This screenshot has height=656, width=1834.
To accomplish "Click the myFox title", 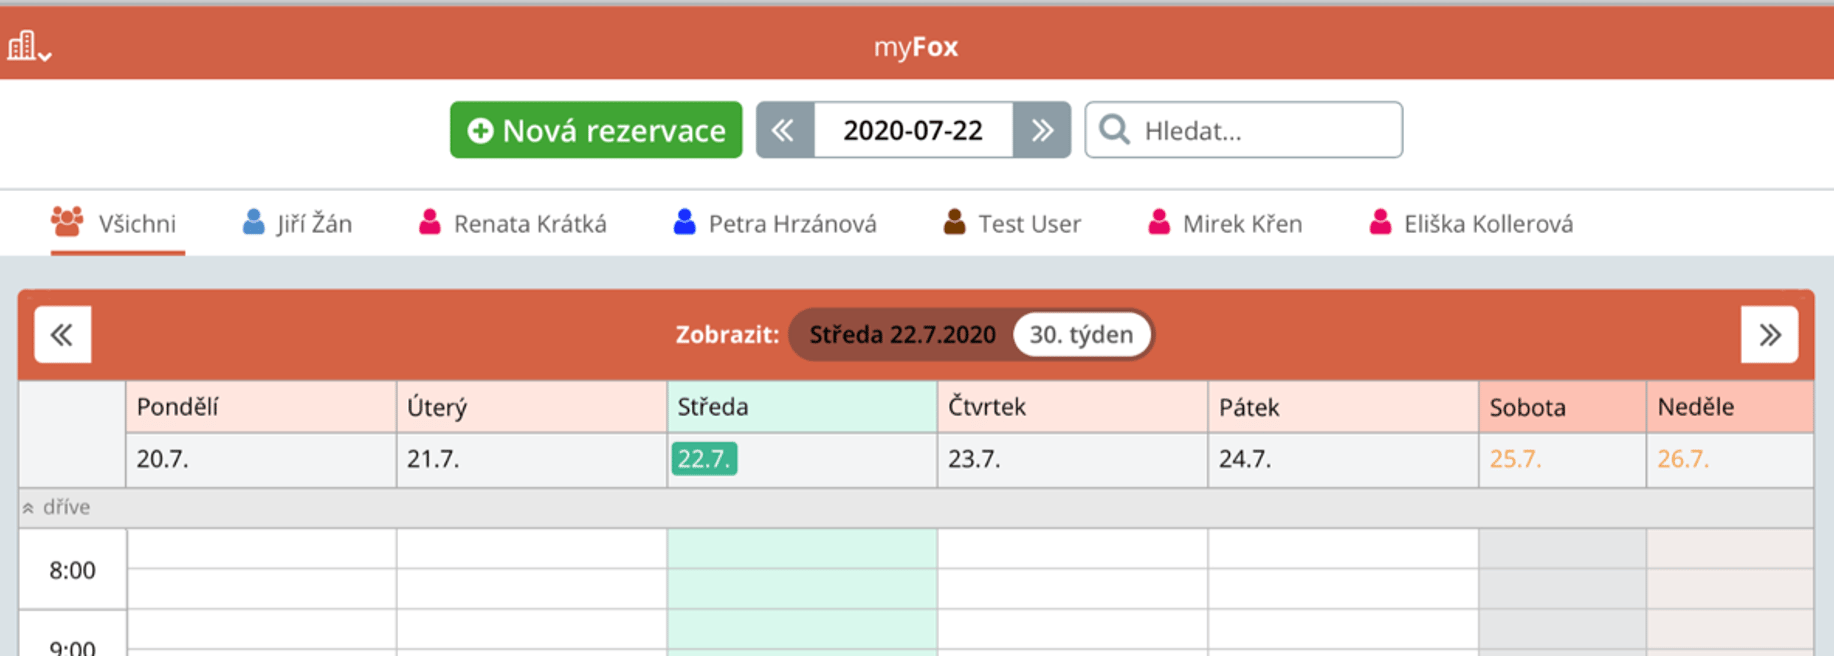I will click(916, 47).
